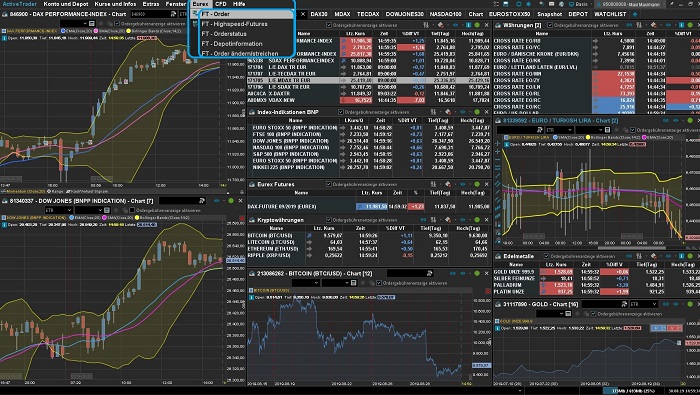Switch to the DEPOT workspace tab
The height and width of the screenshot is (395, 700).
tap(578, 14)
